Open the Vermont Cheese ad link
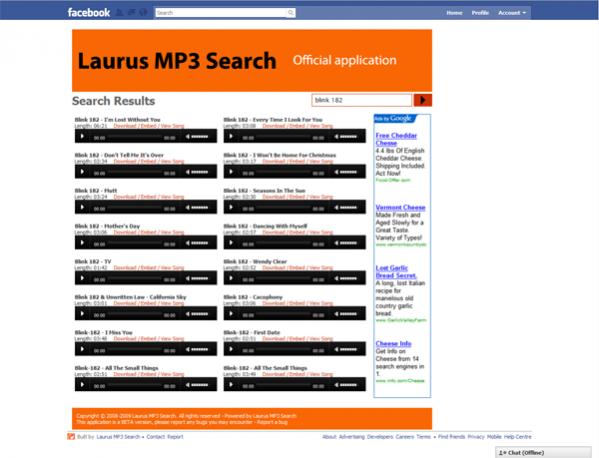This screenshot has height=458, width=599. 400,207
